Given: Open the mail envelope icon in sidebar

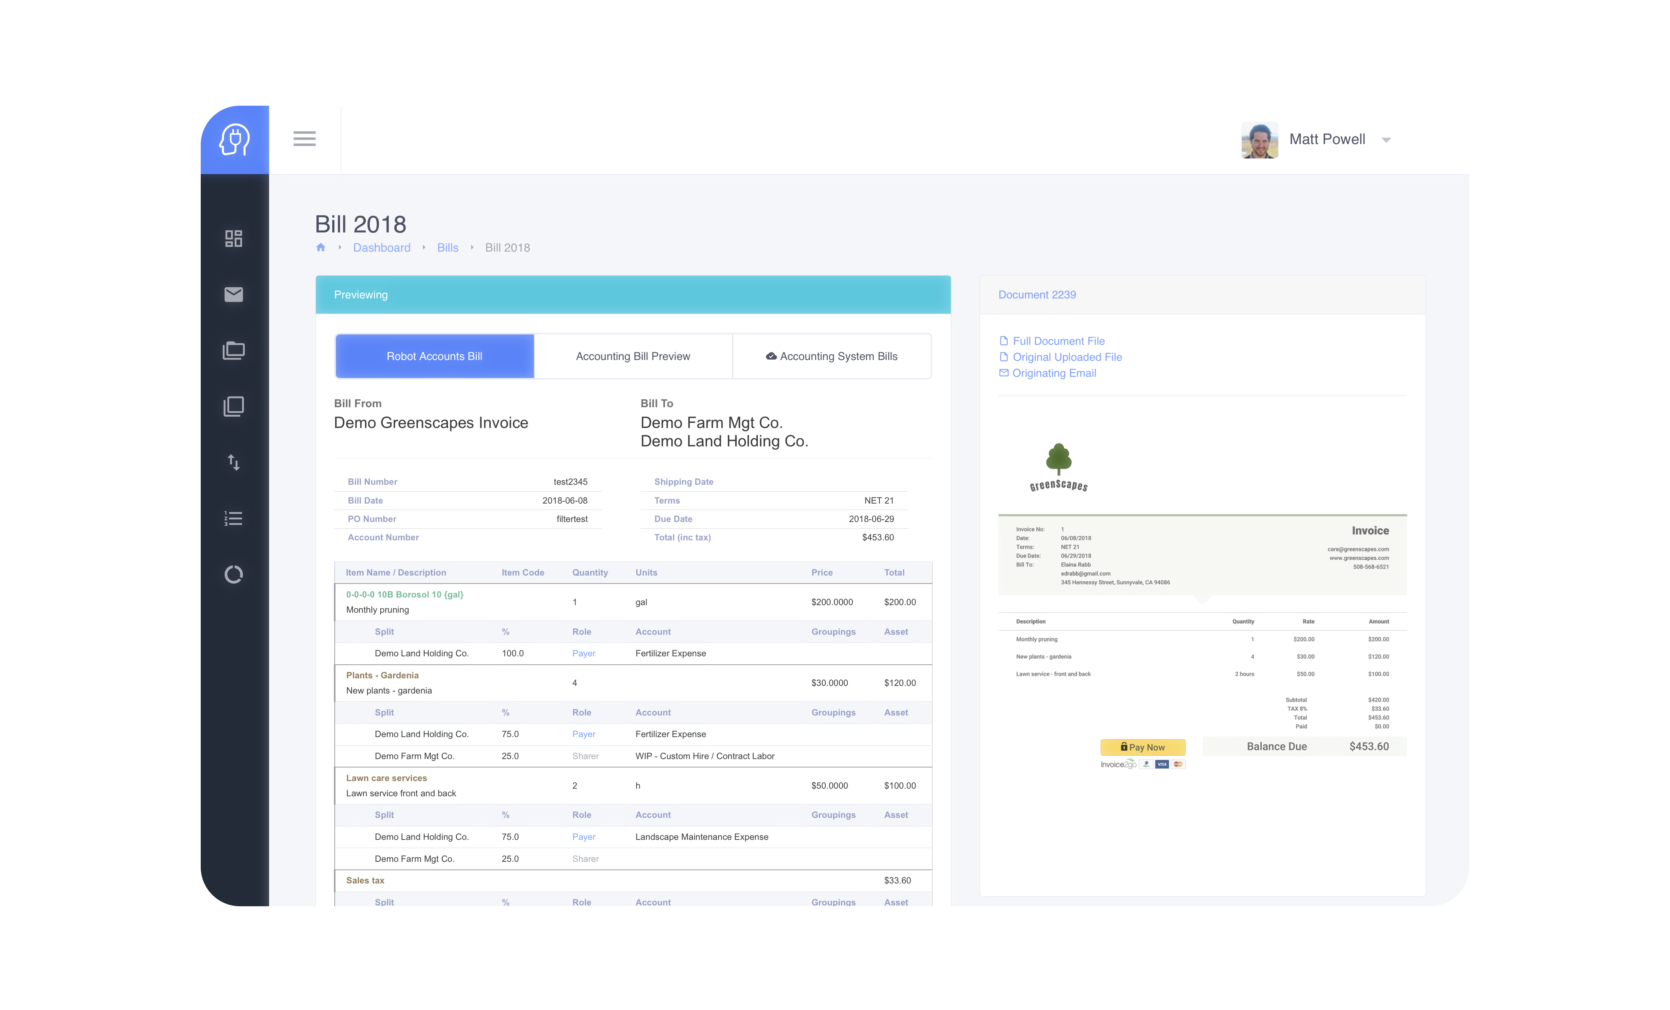Looking at the screenshot, I should (234, 294).
